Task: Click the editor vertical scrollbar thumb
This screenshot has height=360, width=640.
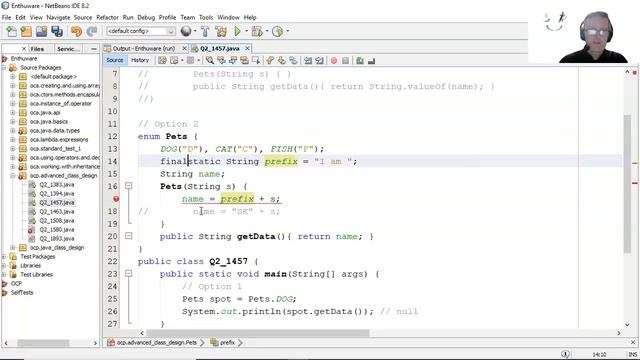Action: click(x=627, y=184)
